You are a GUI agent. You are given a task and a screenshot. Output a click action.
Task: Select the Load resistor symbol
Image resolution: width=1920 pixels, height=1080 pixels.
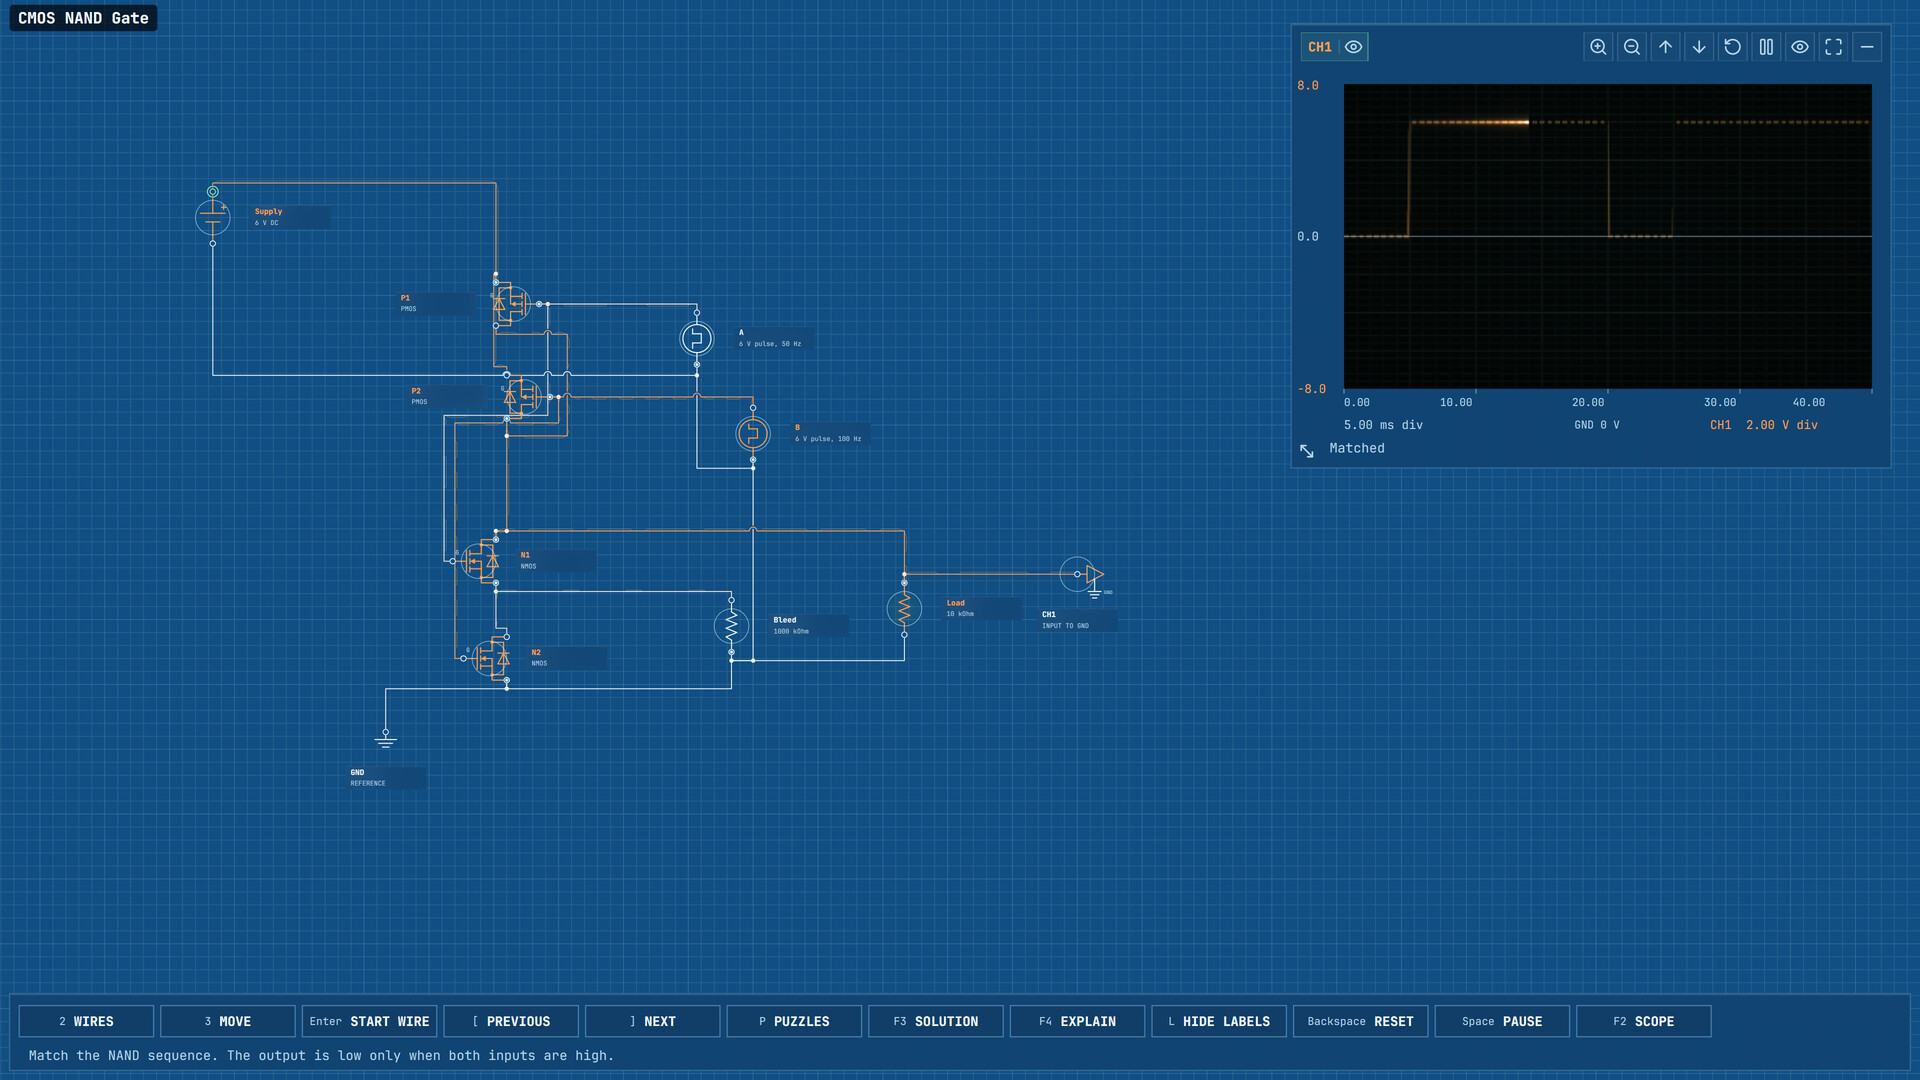coord(904,608)
